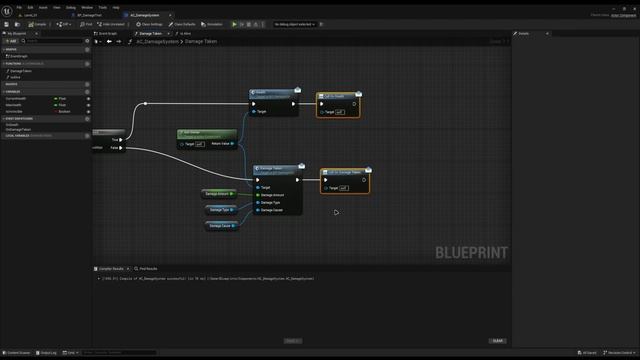Image resolution: width=640 pixels, height=360 pixels.
Task: Click the Return Value pin
Action: point(232,144)
